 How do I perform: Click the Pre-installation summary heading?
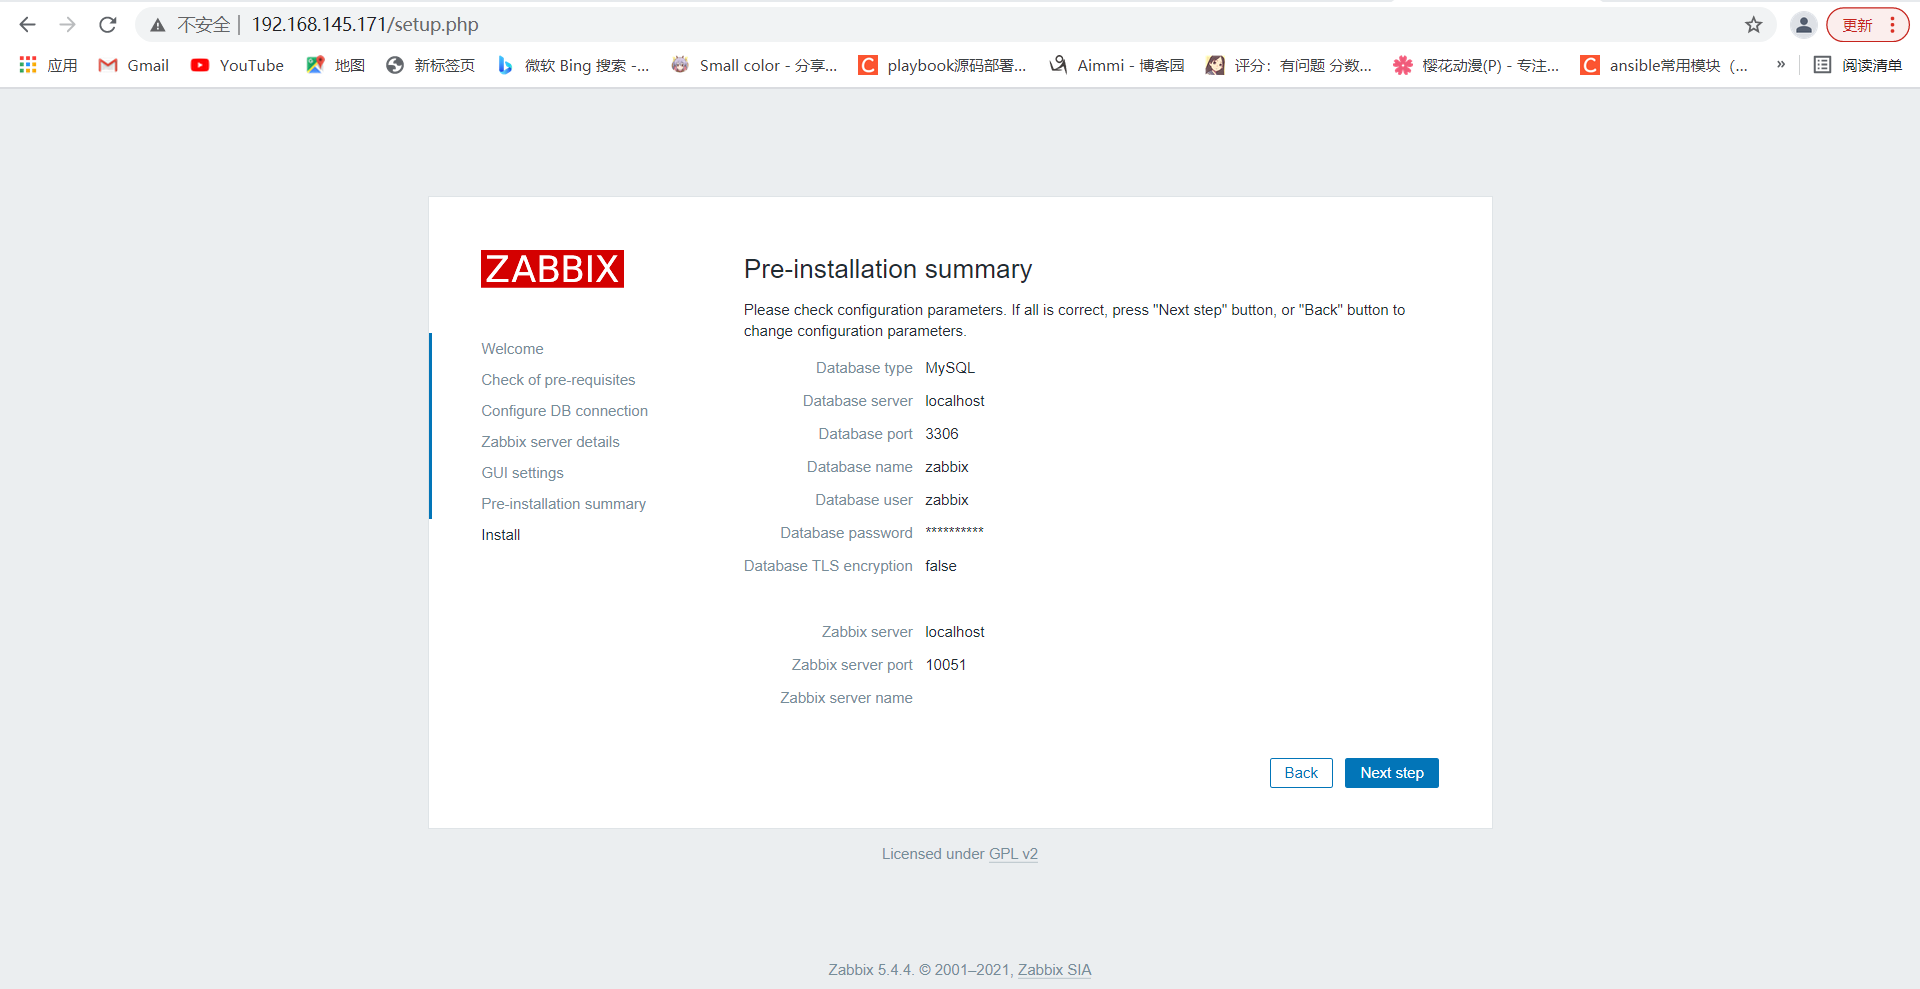(x=888, y=269)
